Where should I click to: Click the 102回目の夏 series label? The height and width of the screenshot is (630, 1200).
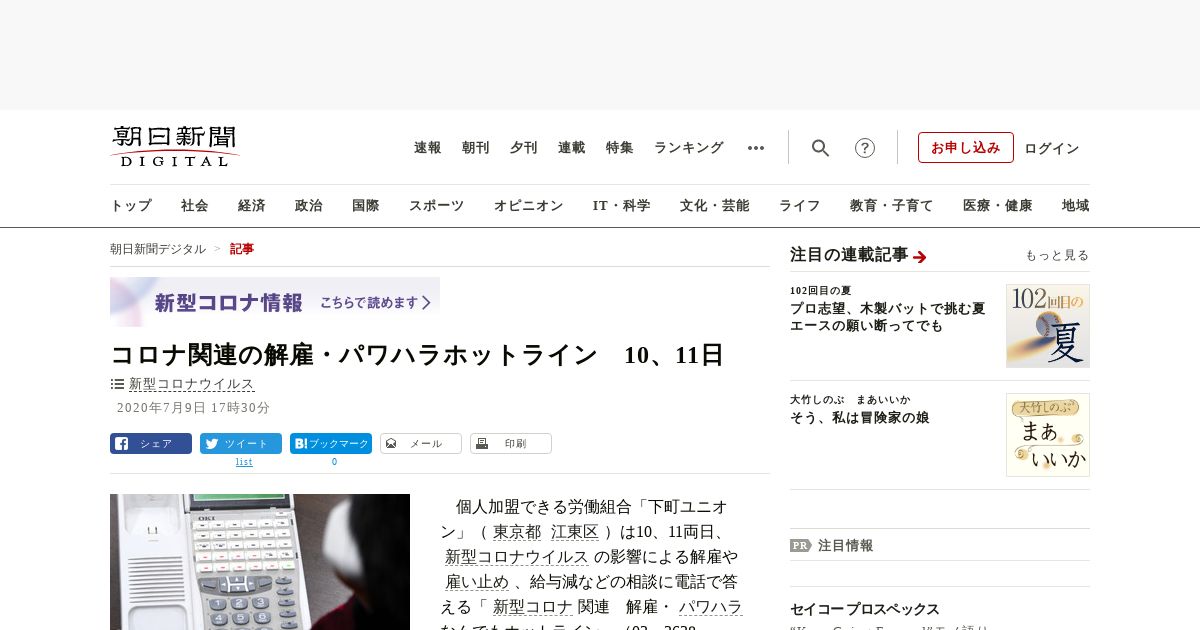pyautogui.click(x=820, y=290)
